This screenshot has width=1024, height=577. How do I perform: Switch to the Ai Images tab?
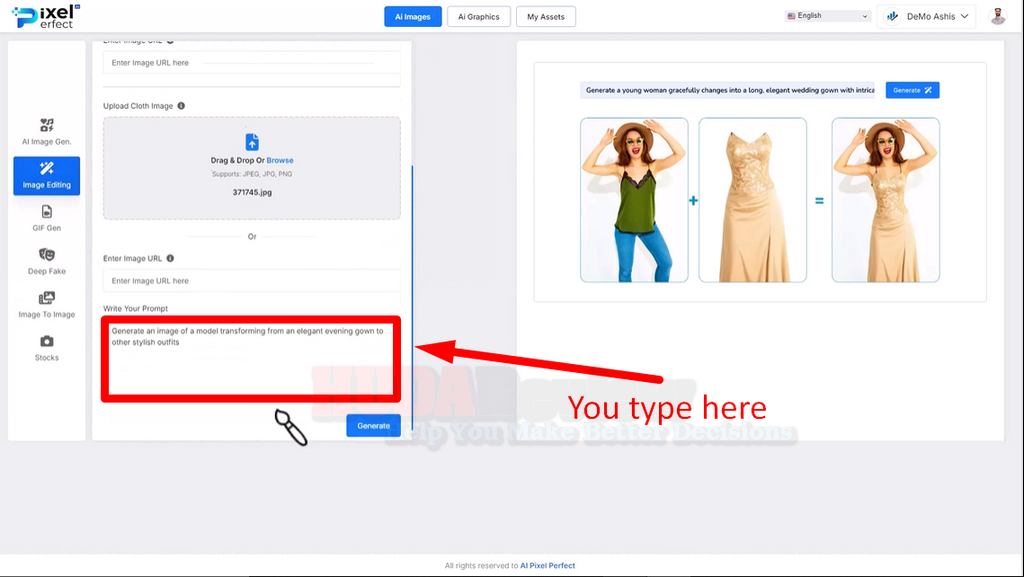413,17
